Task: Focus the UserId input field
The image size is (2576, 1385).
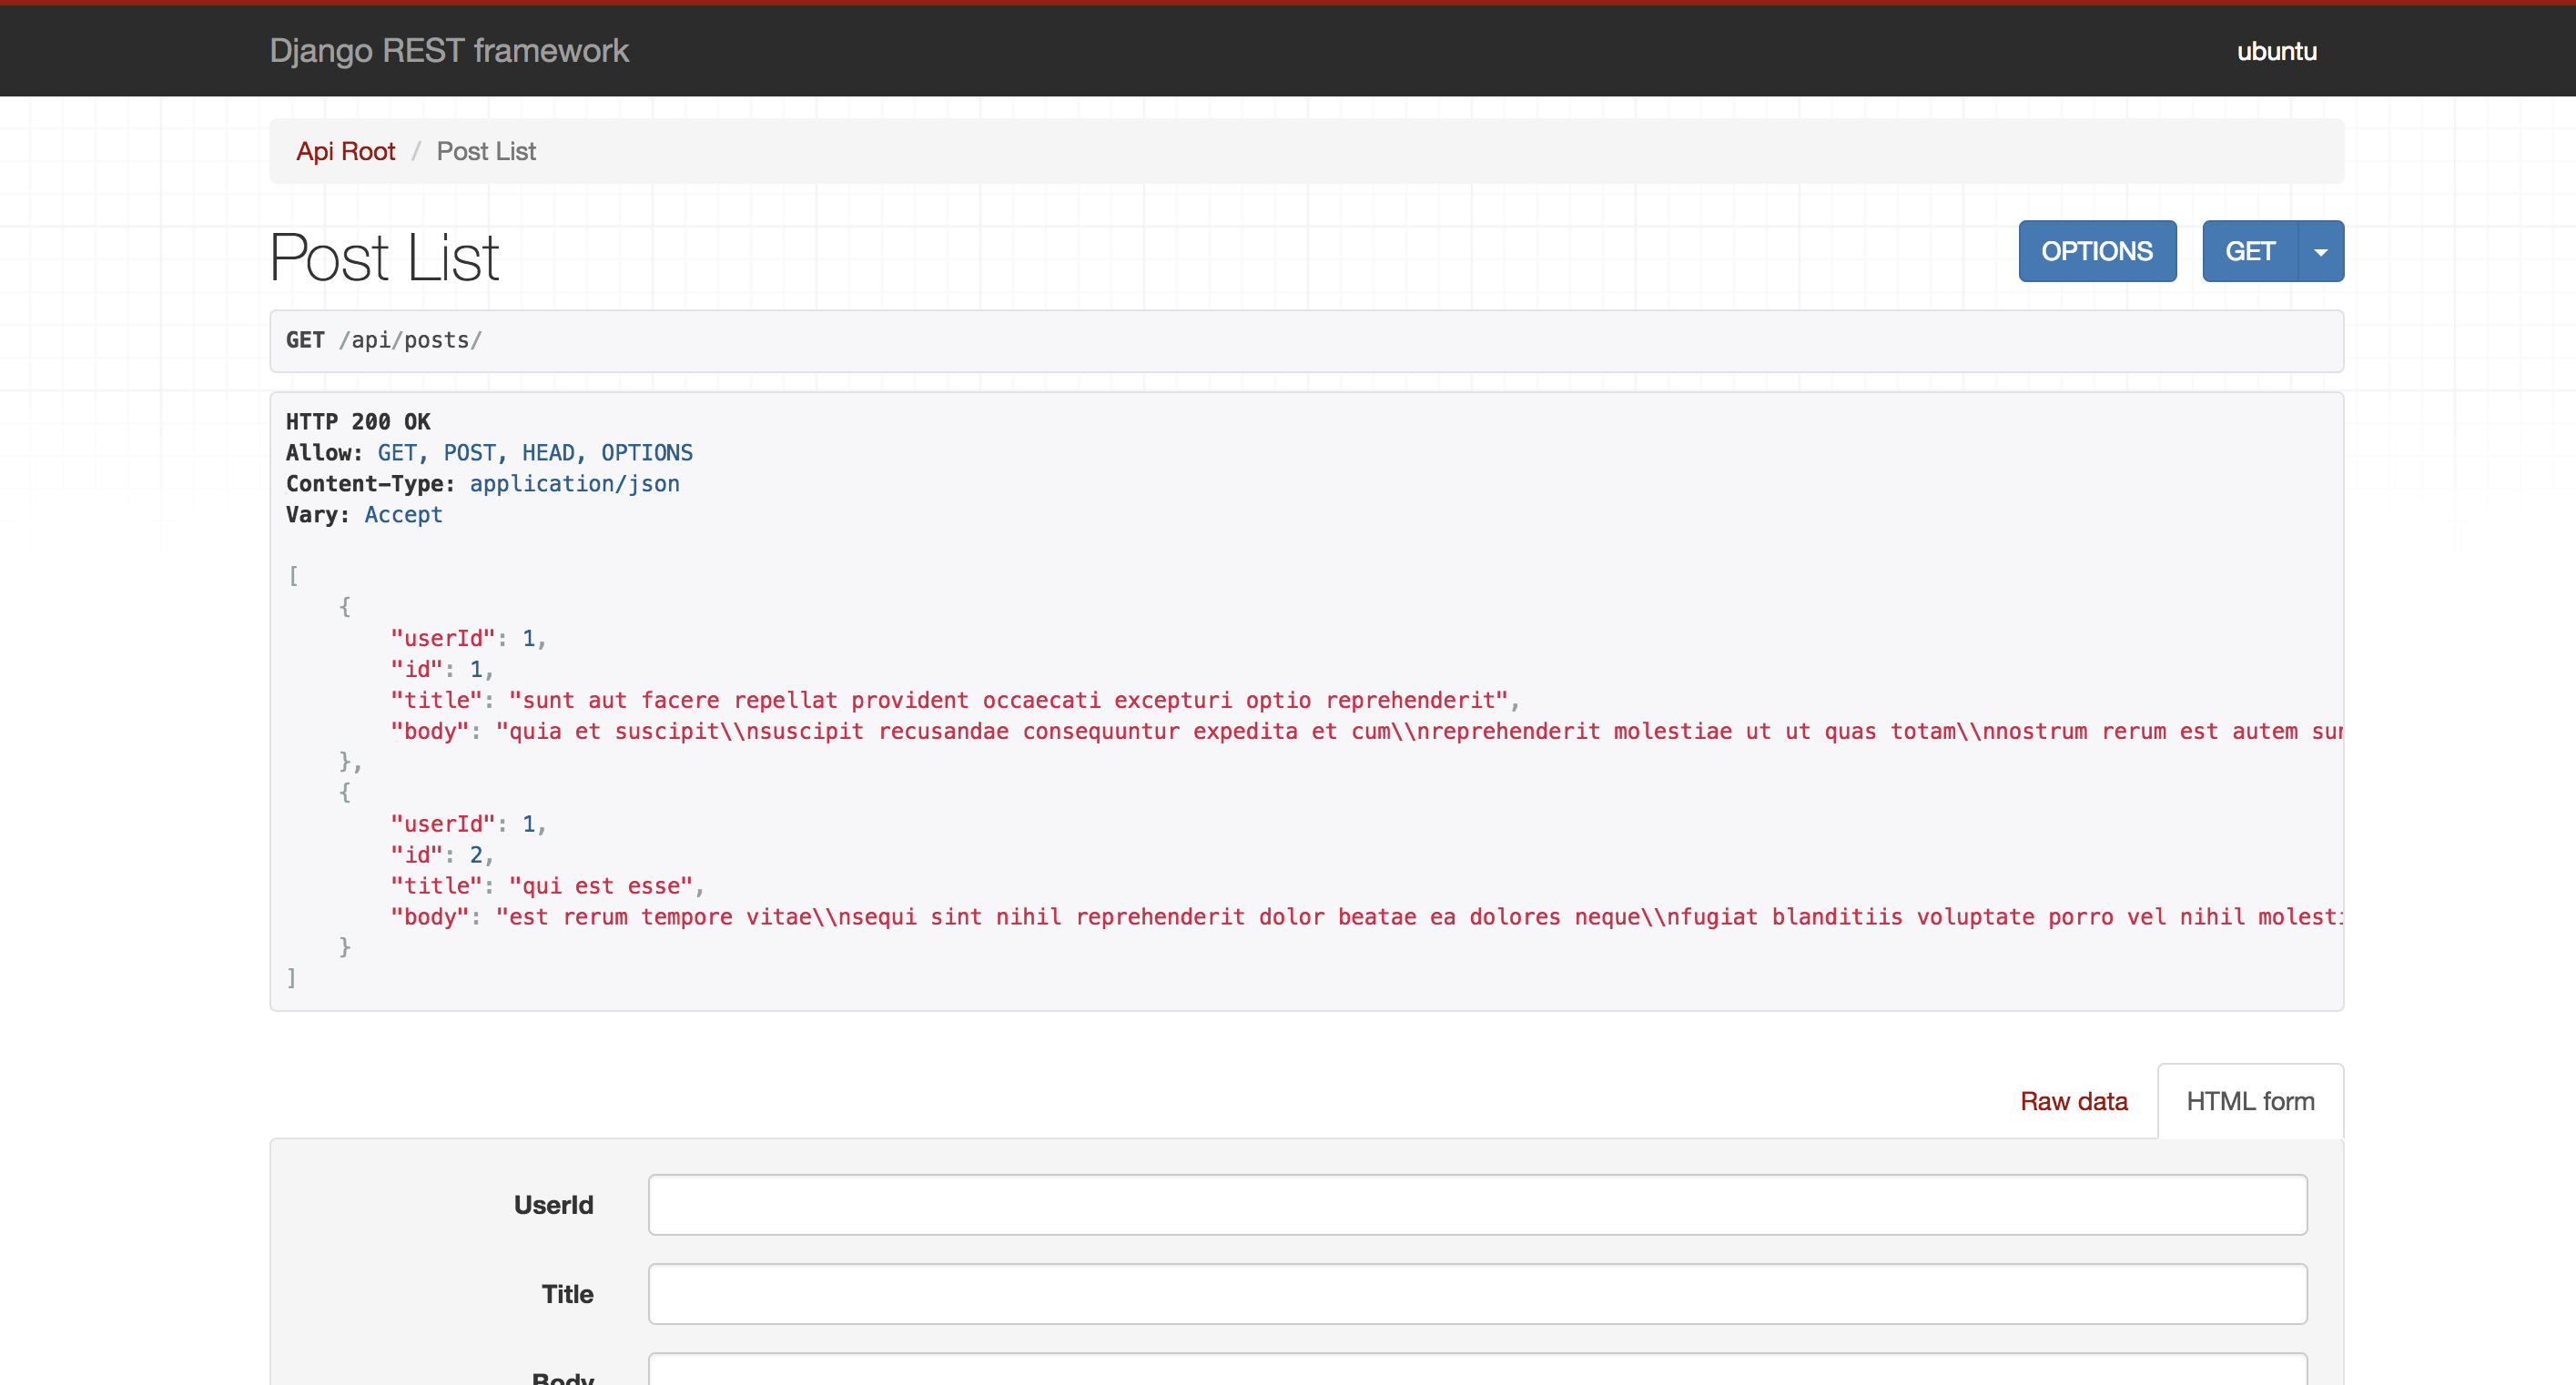Action: tap(1477, 1205)
